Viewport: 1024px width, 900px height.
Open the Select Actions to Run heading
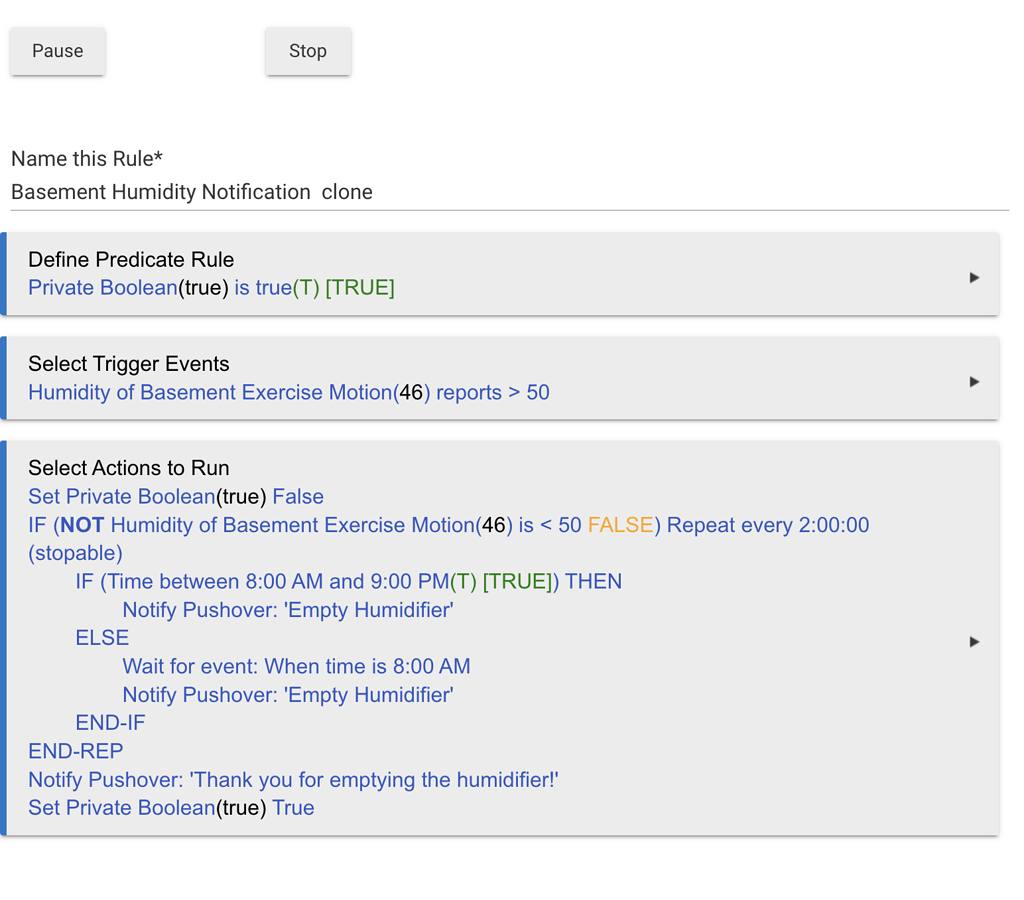128,468
